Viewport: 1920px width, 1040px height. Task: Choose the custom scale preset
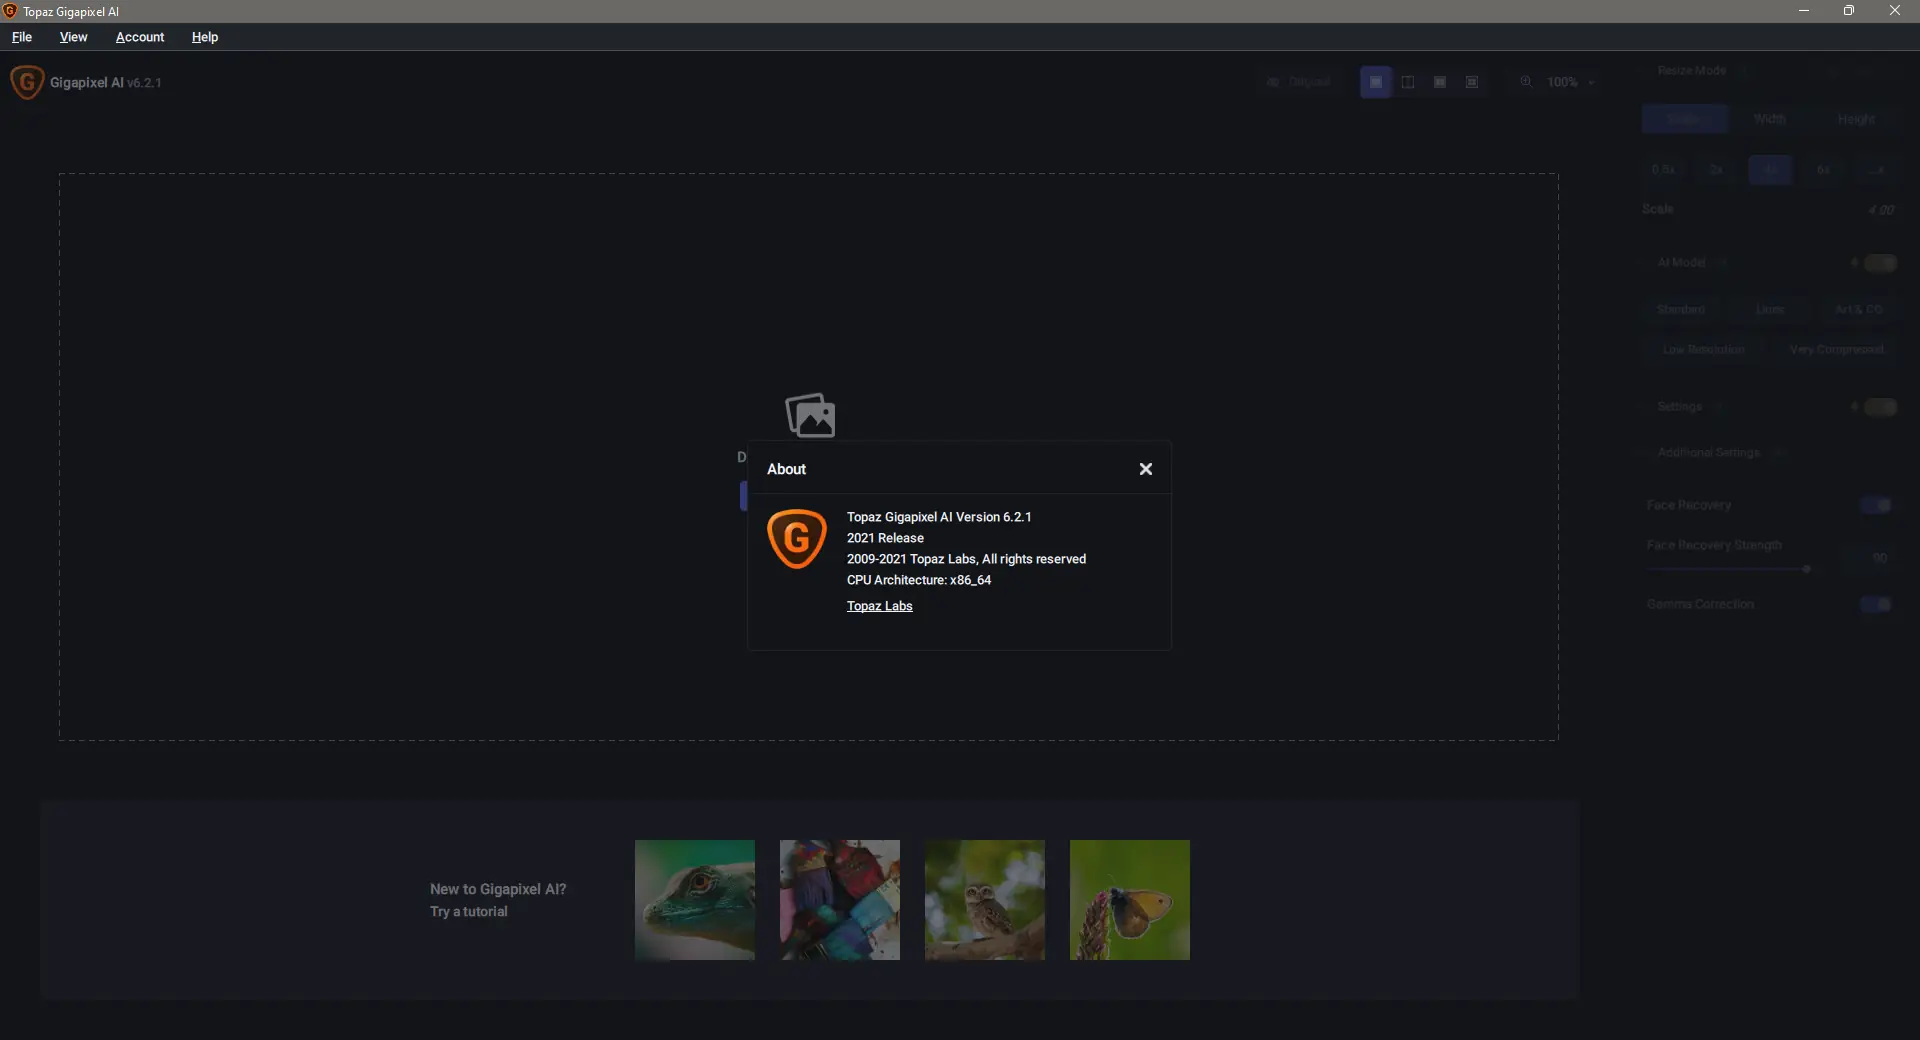coord(1877,170)
